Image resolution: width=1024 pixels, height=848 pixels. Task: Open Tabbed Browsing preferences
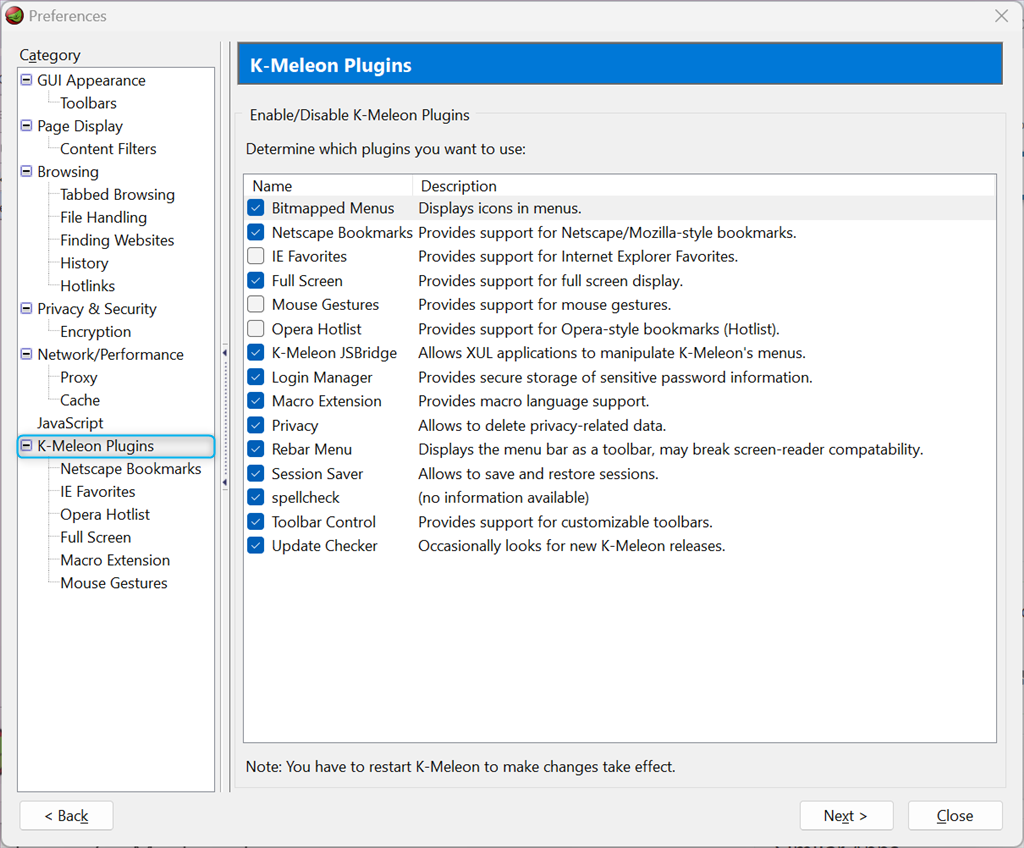click(118, 195)
